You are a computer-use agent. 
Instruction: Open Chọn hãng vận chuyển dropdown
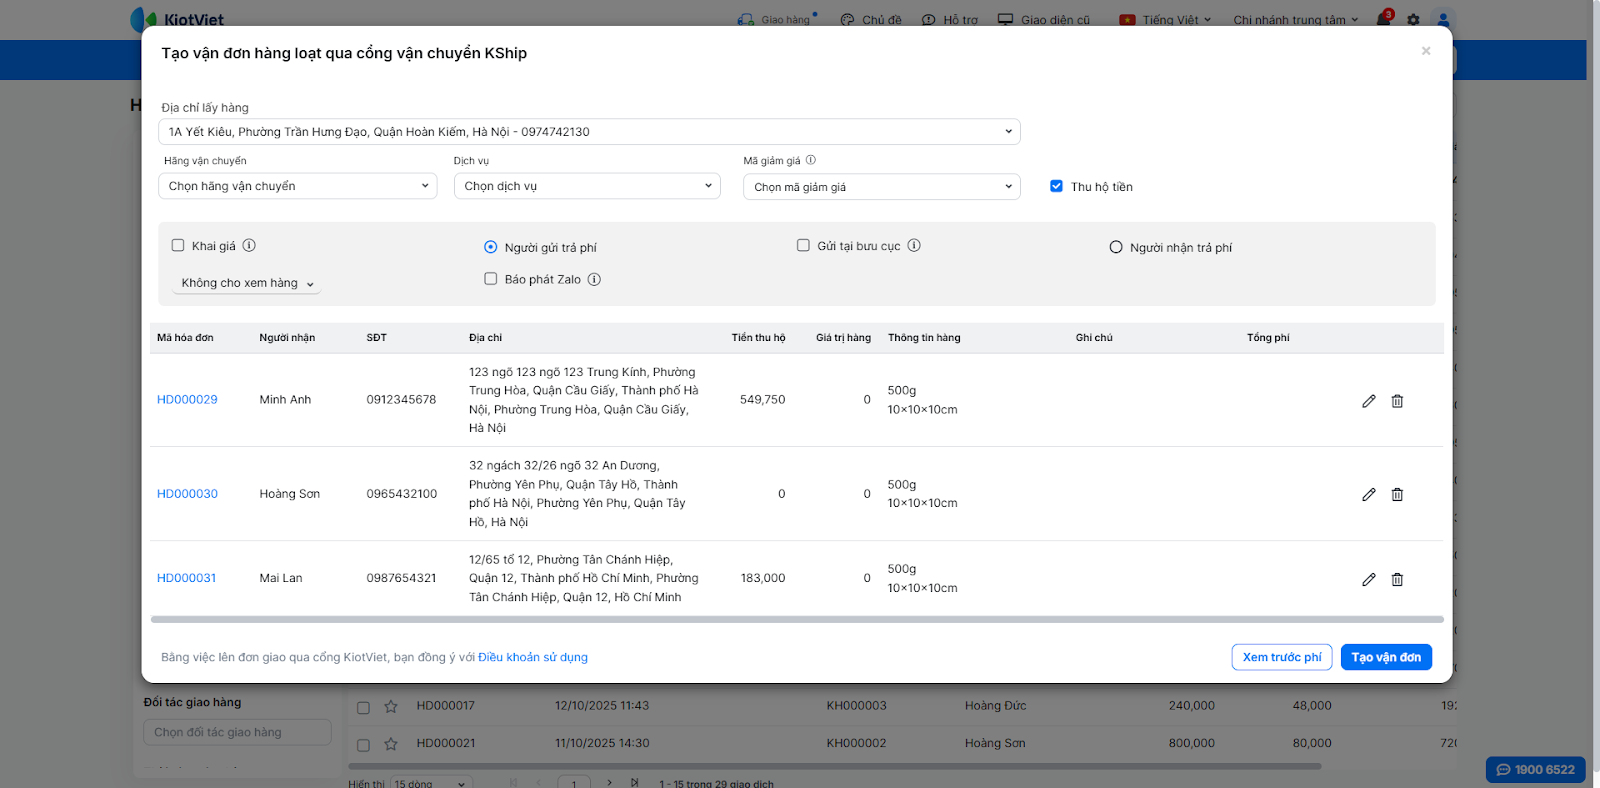[x=297, y=186]
